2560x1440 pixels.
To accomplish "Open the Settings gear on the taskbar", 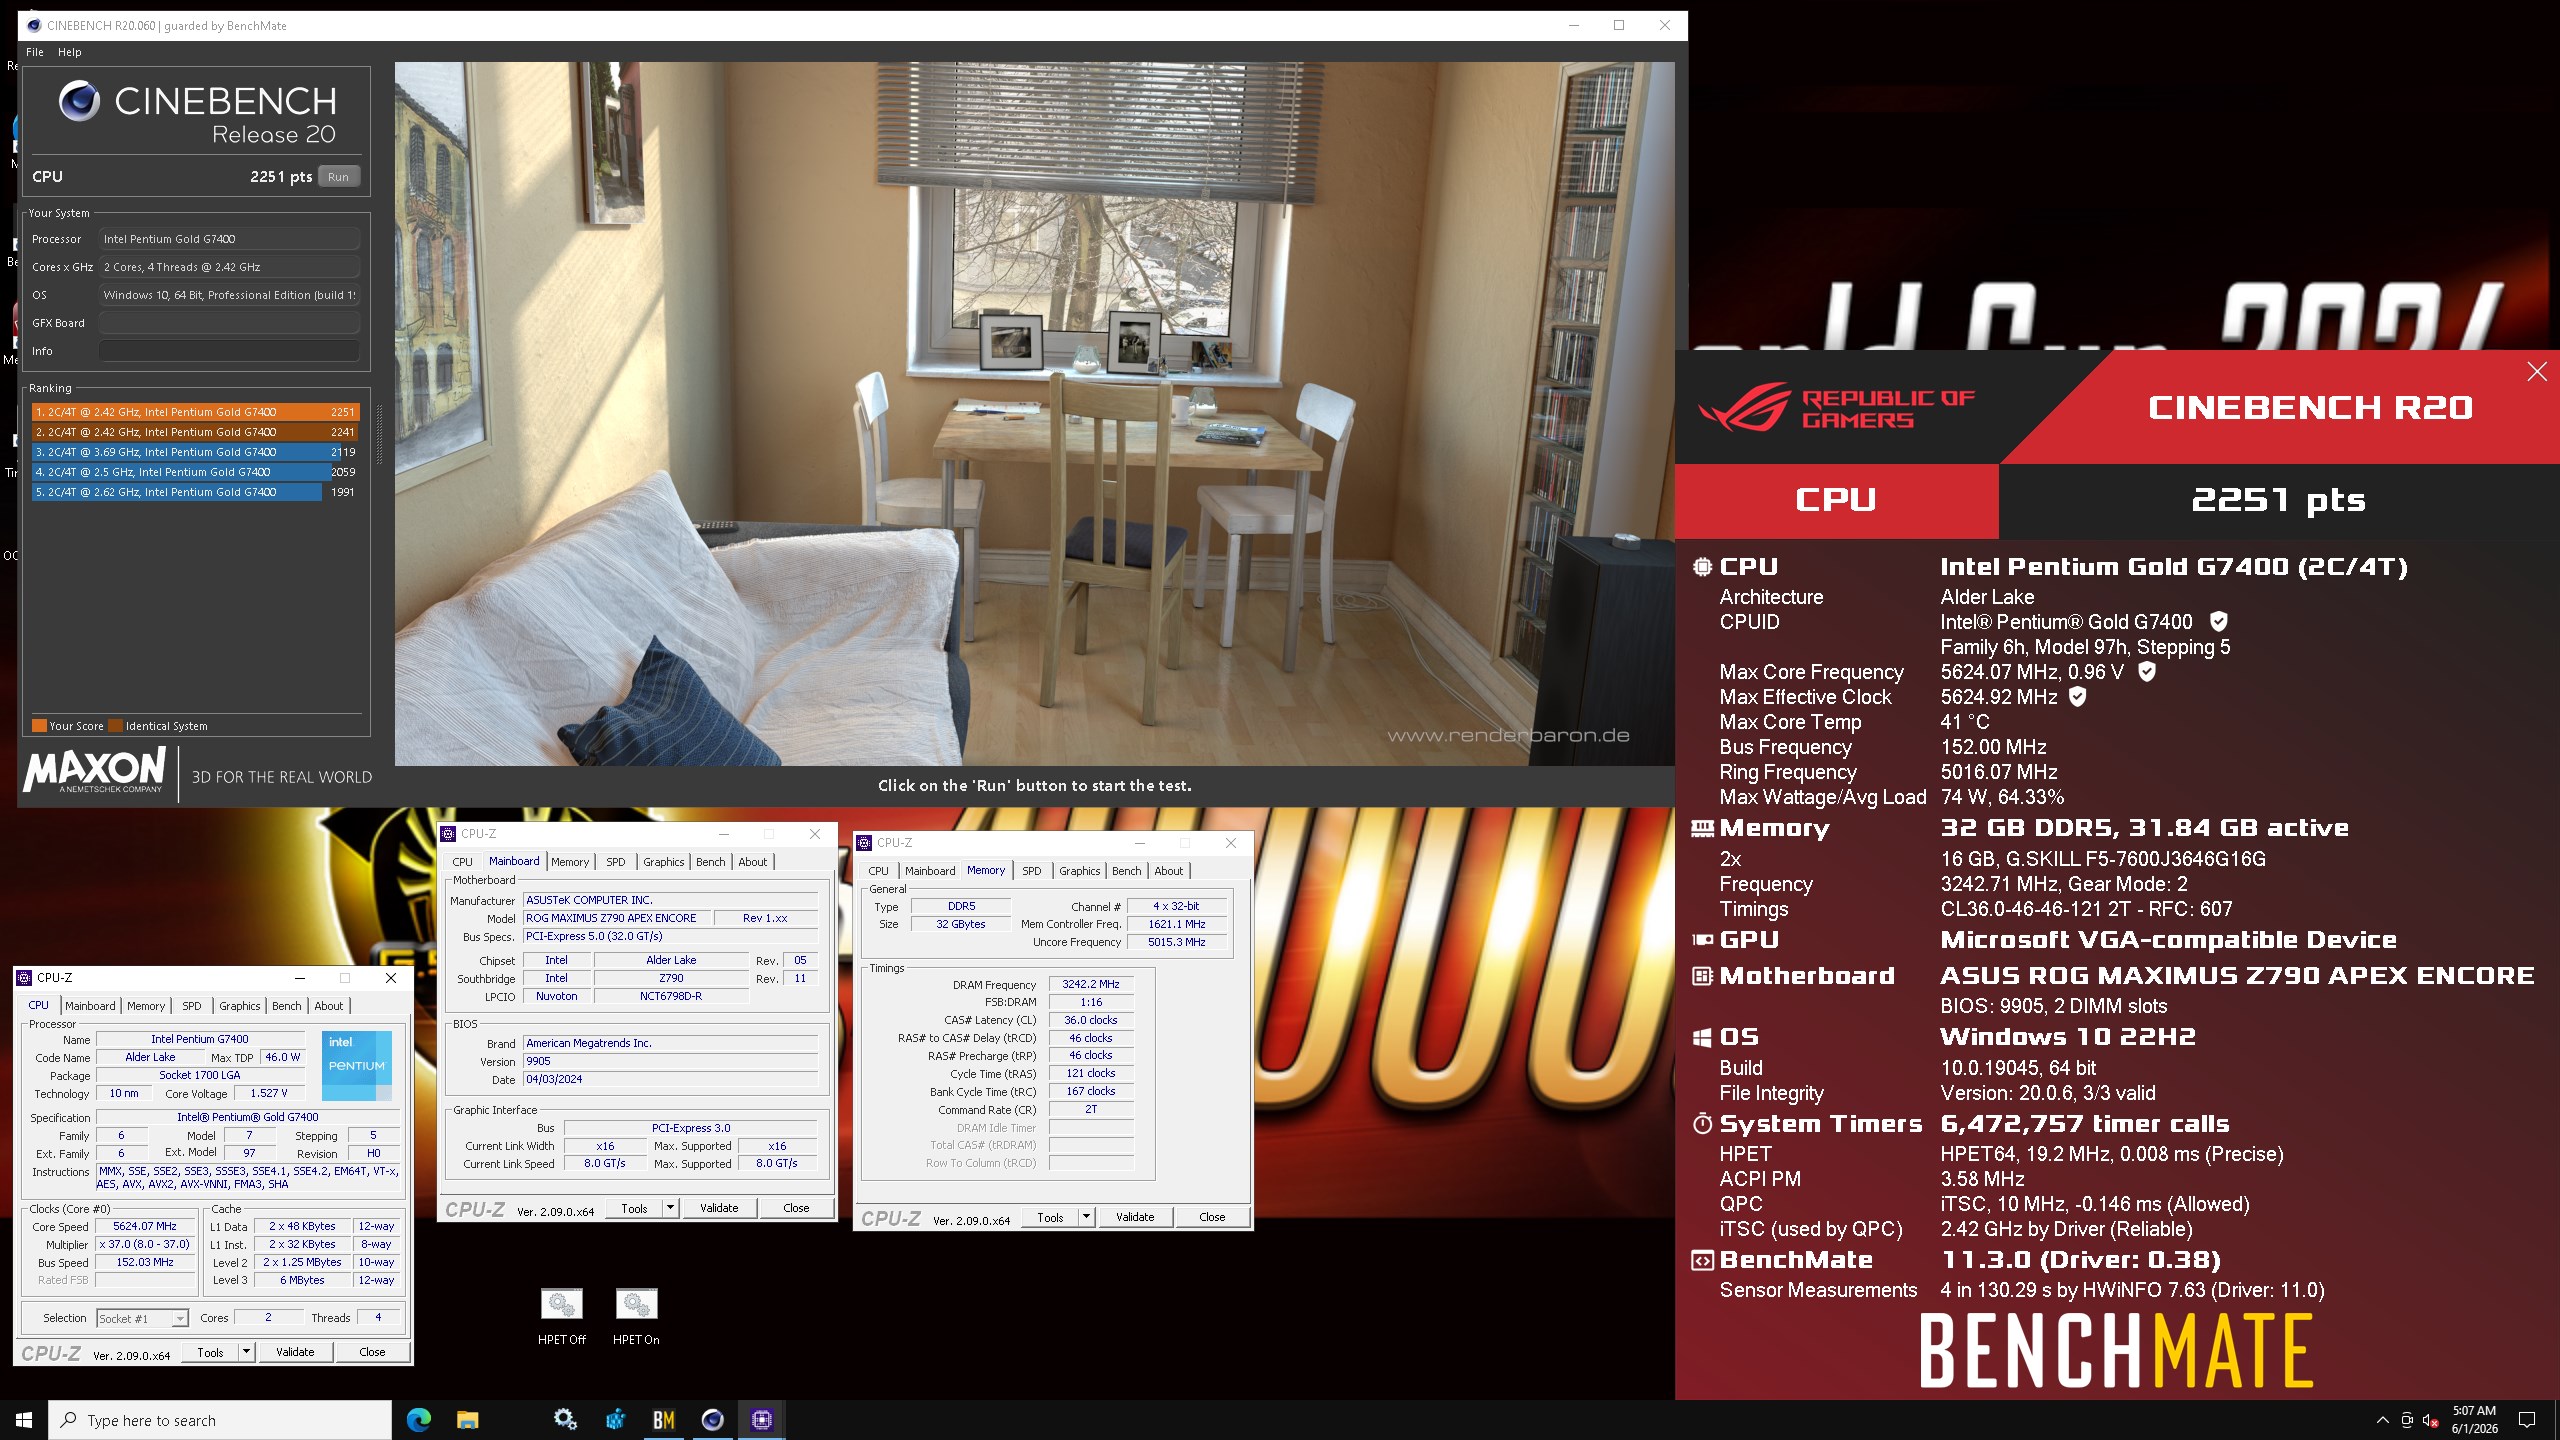I will (x=565, y=1419).
